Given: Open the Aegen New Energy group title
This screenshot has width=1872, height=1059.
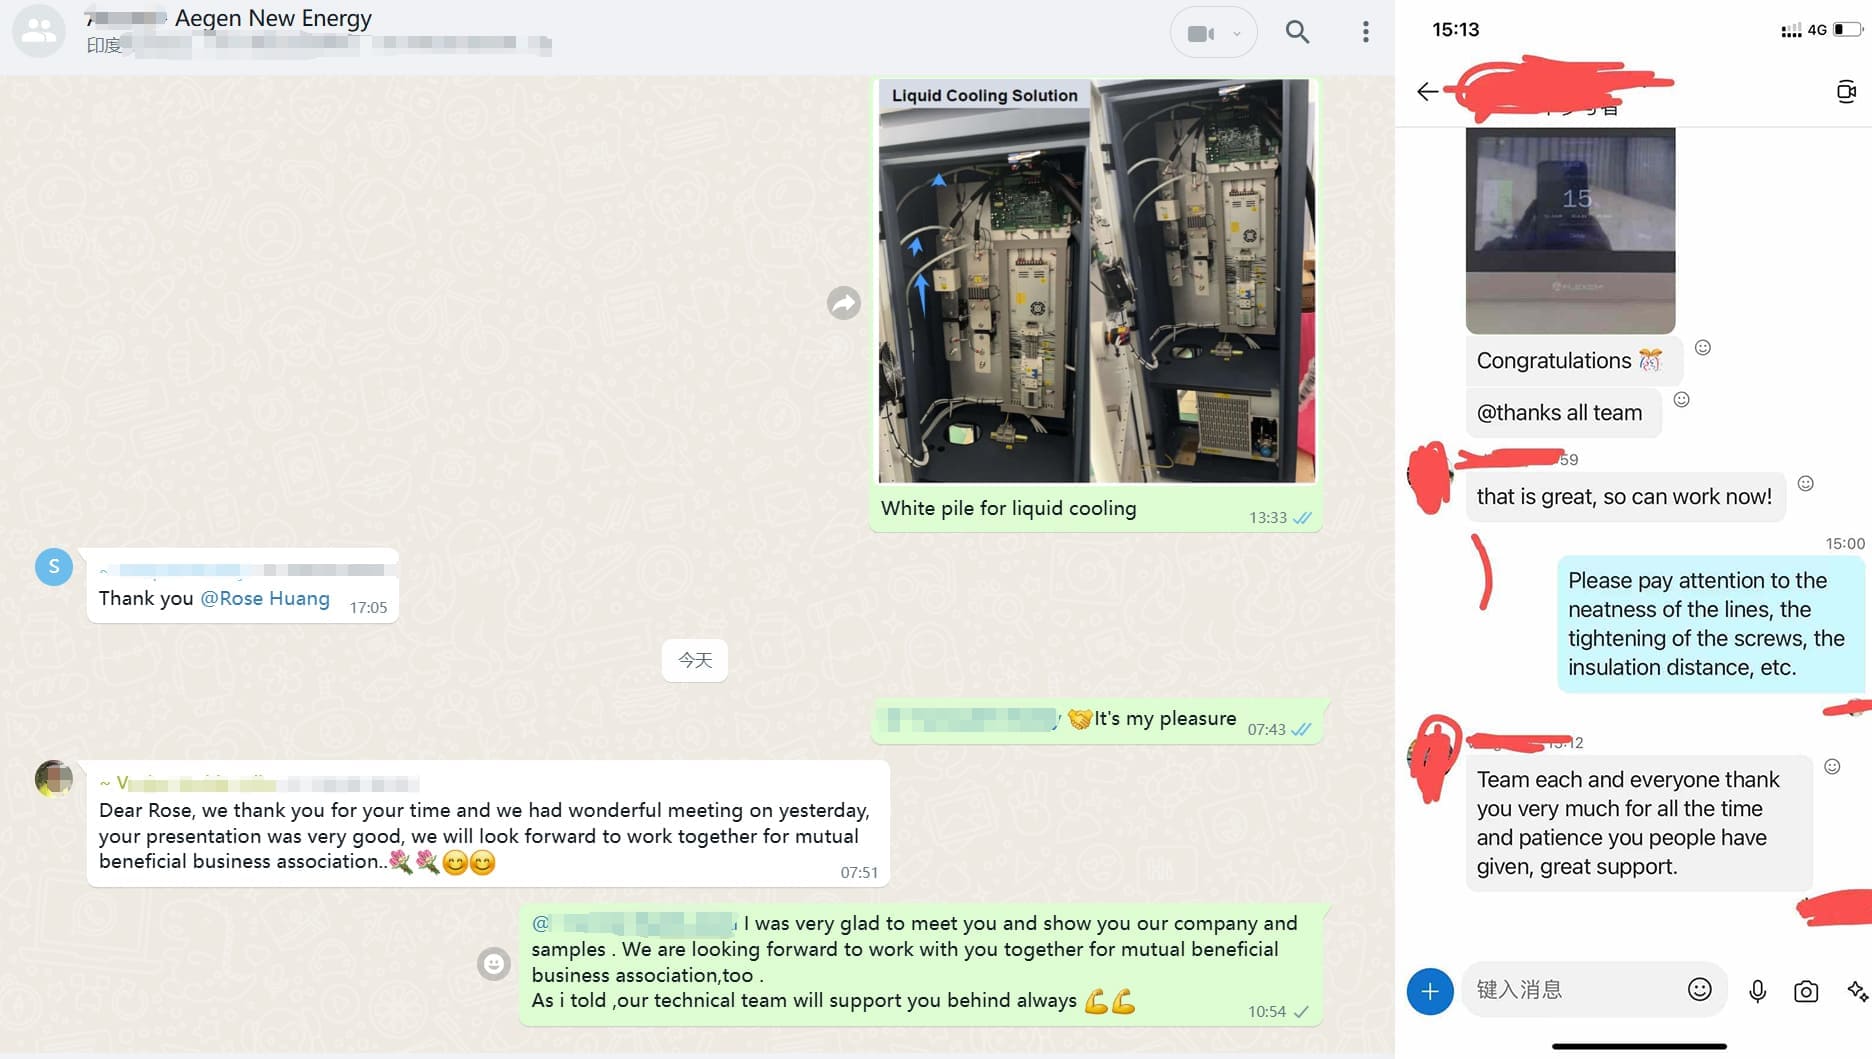Looking at the screenshot, I should click(x=273, y=18).
